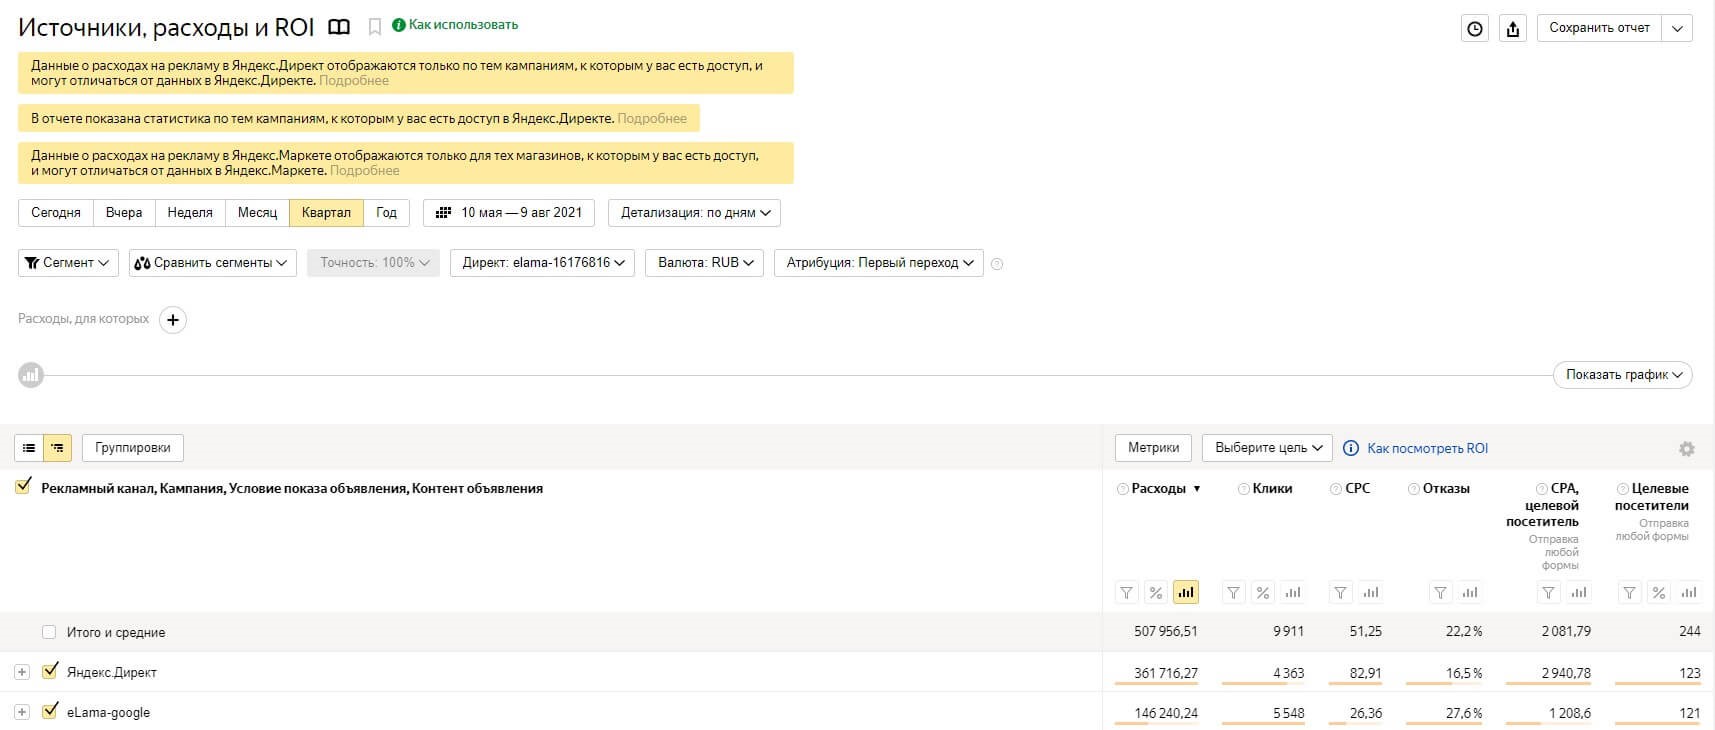
Task: Open table settings gear icon
Action: tap(1687, 449)
